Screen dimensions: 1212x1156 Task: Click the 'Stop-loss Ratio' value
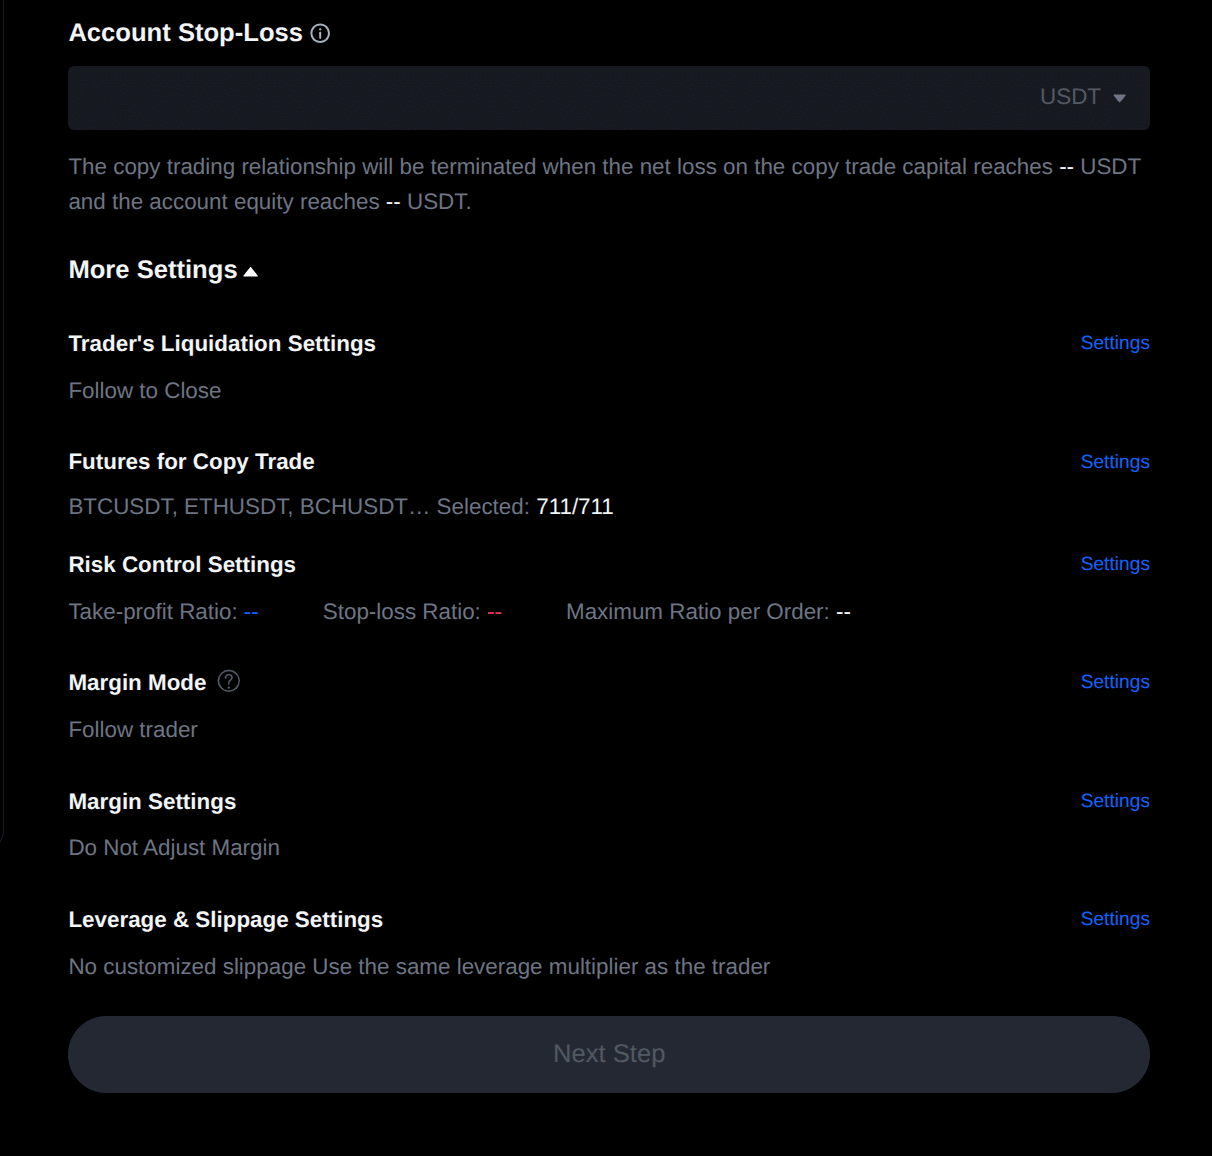[495, 612]
